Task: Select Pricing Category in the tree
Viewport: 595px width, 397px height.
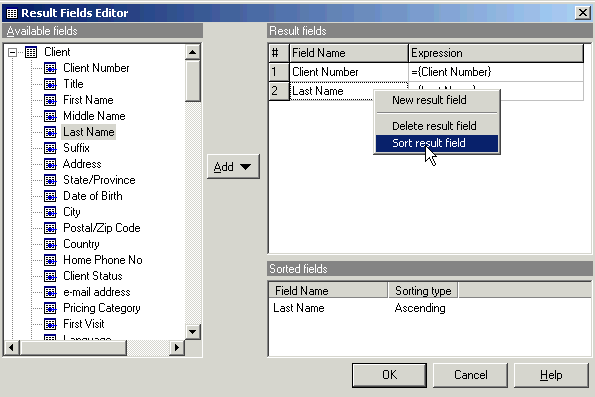Action: click(x=102, y=308)
